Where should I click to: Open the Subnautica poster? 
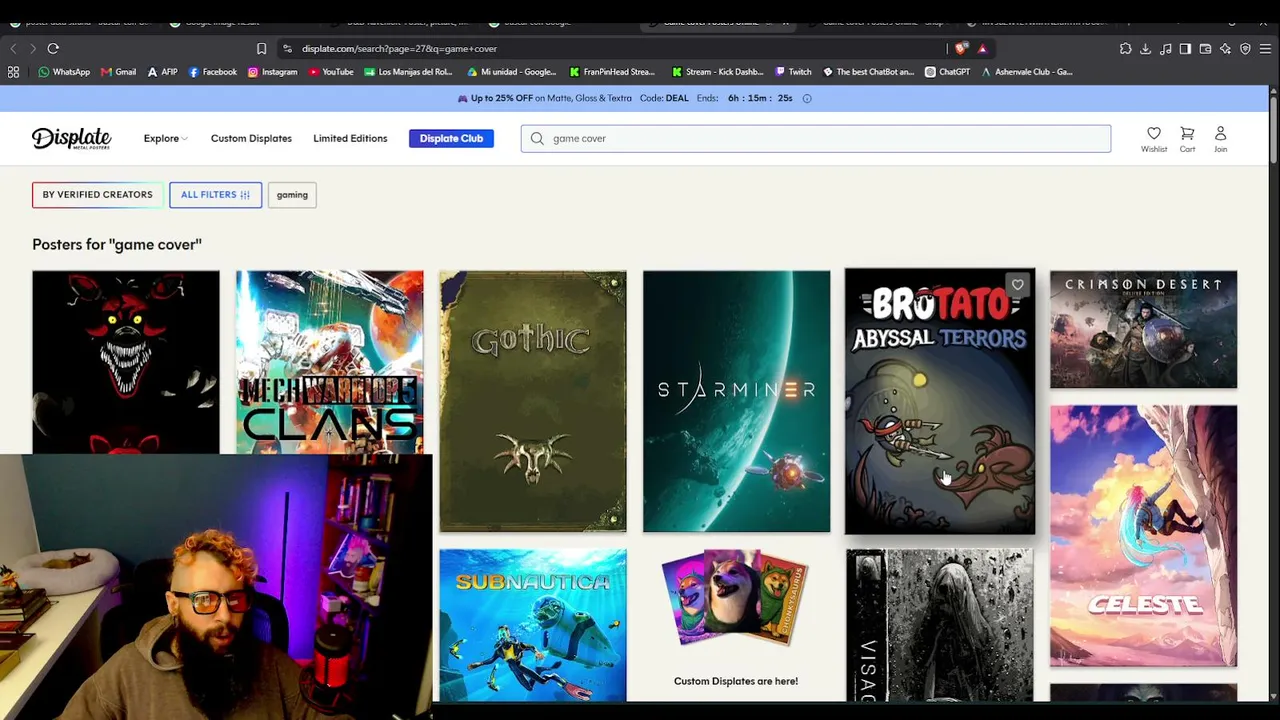(x=533, y=625)
